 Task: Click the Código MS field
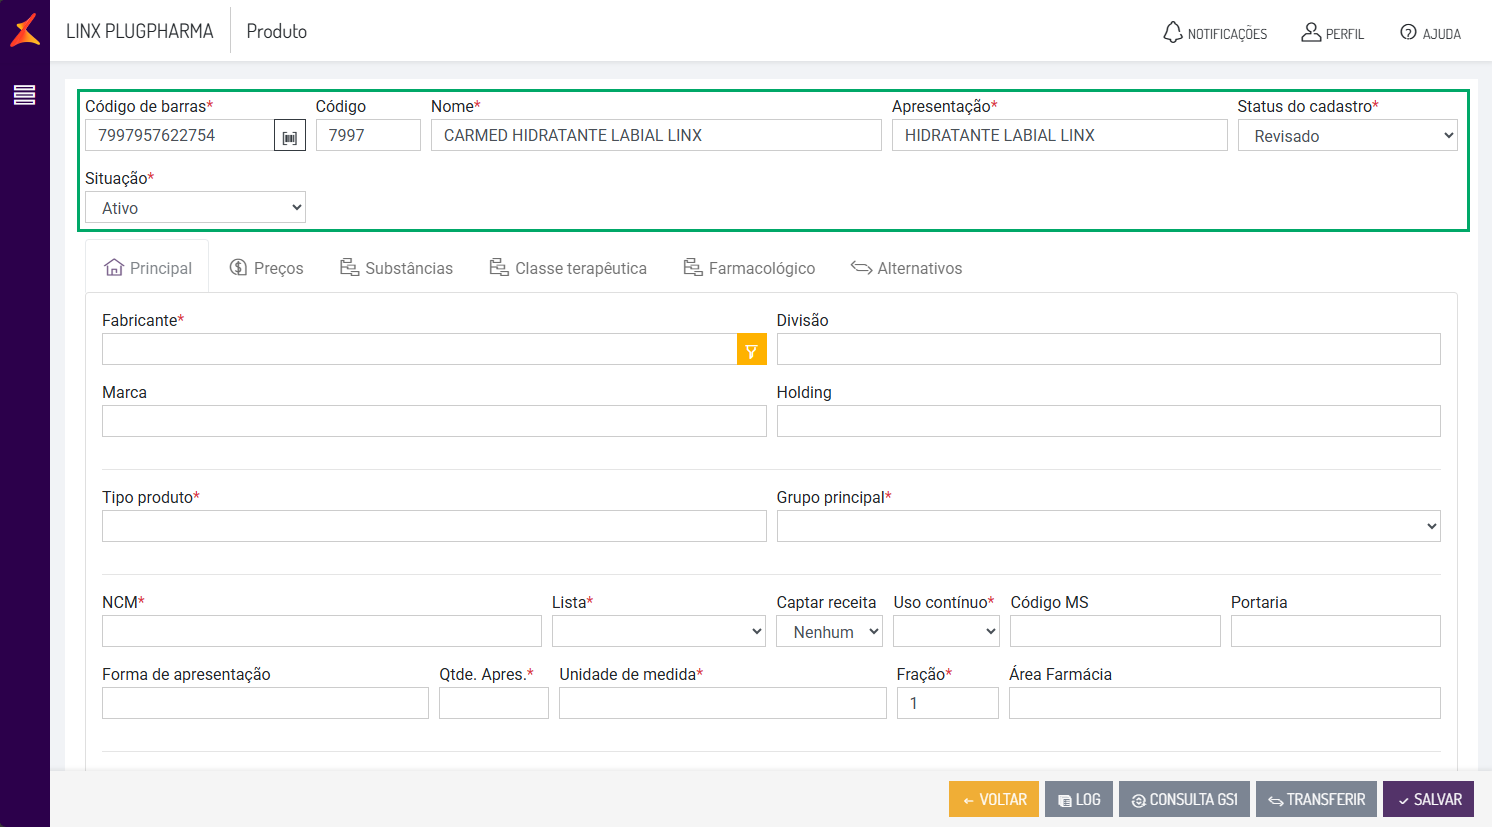click(1115, 631)
